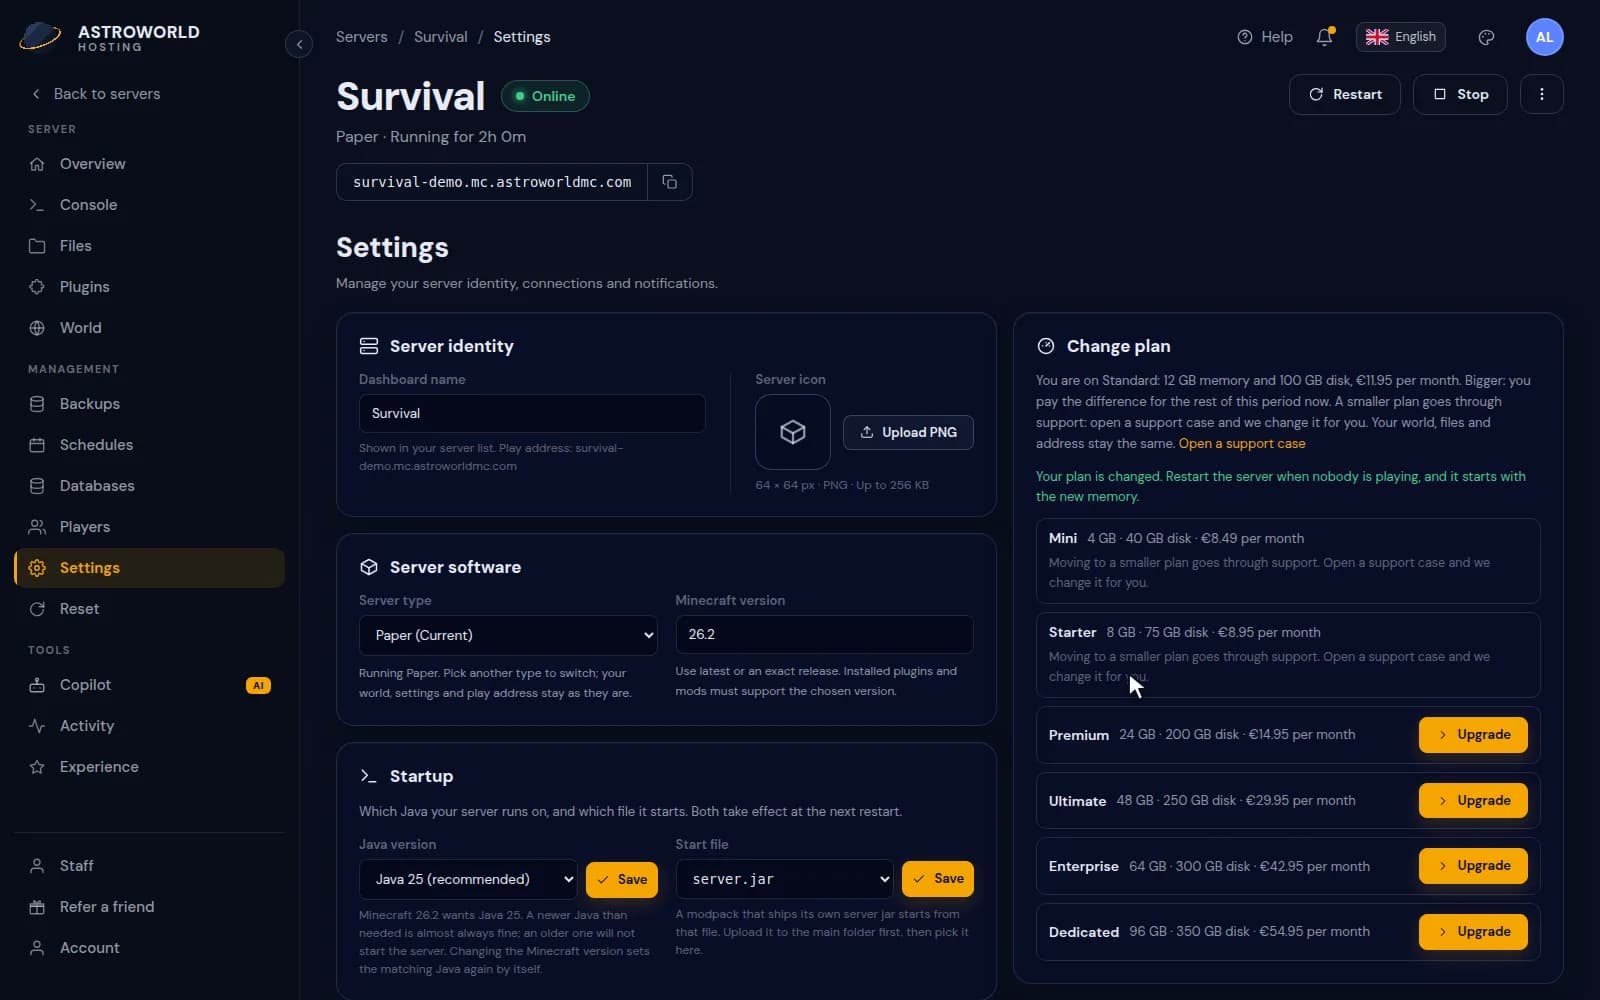This screenshot has width=1600, height=1000.
Task: Restart the Survival server
Action: point(1345,94)
